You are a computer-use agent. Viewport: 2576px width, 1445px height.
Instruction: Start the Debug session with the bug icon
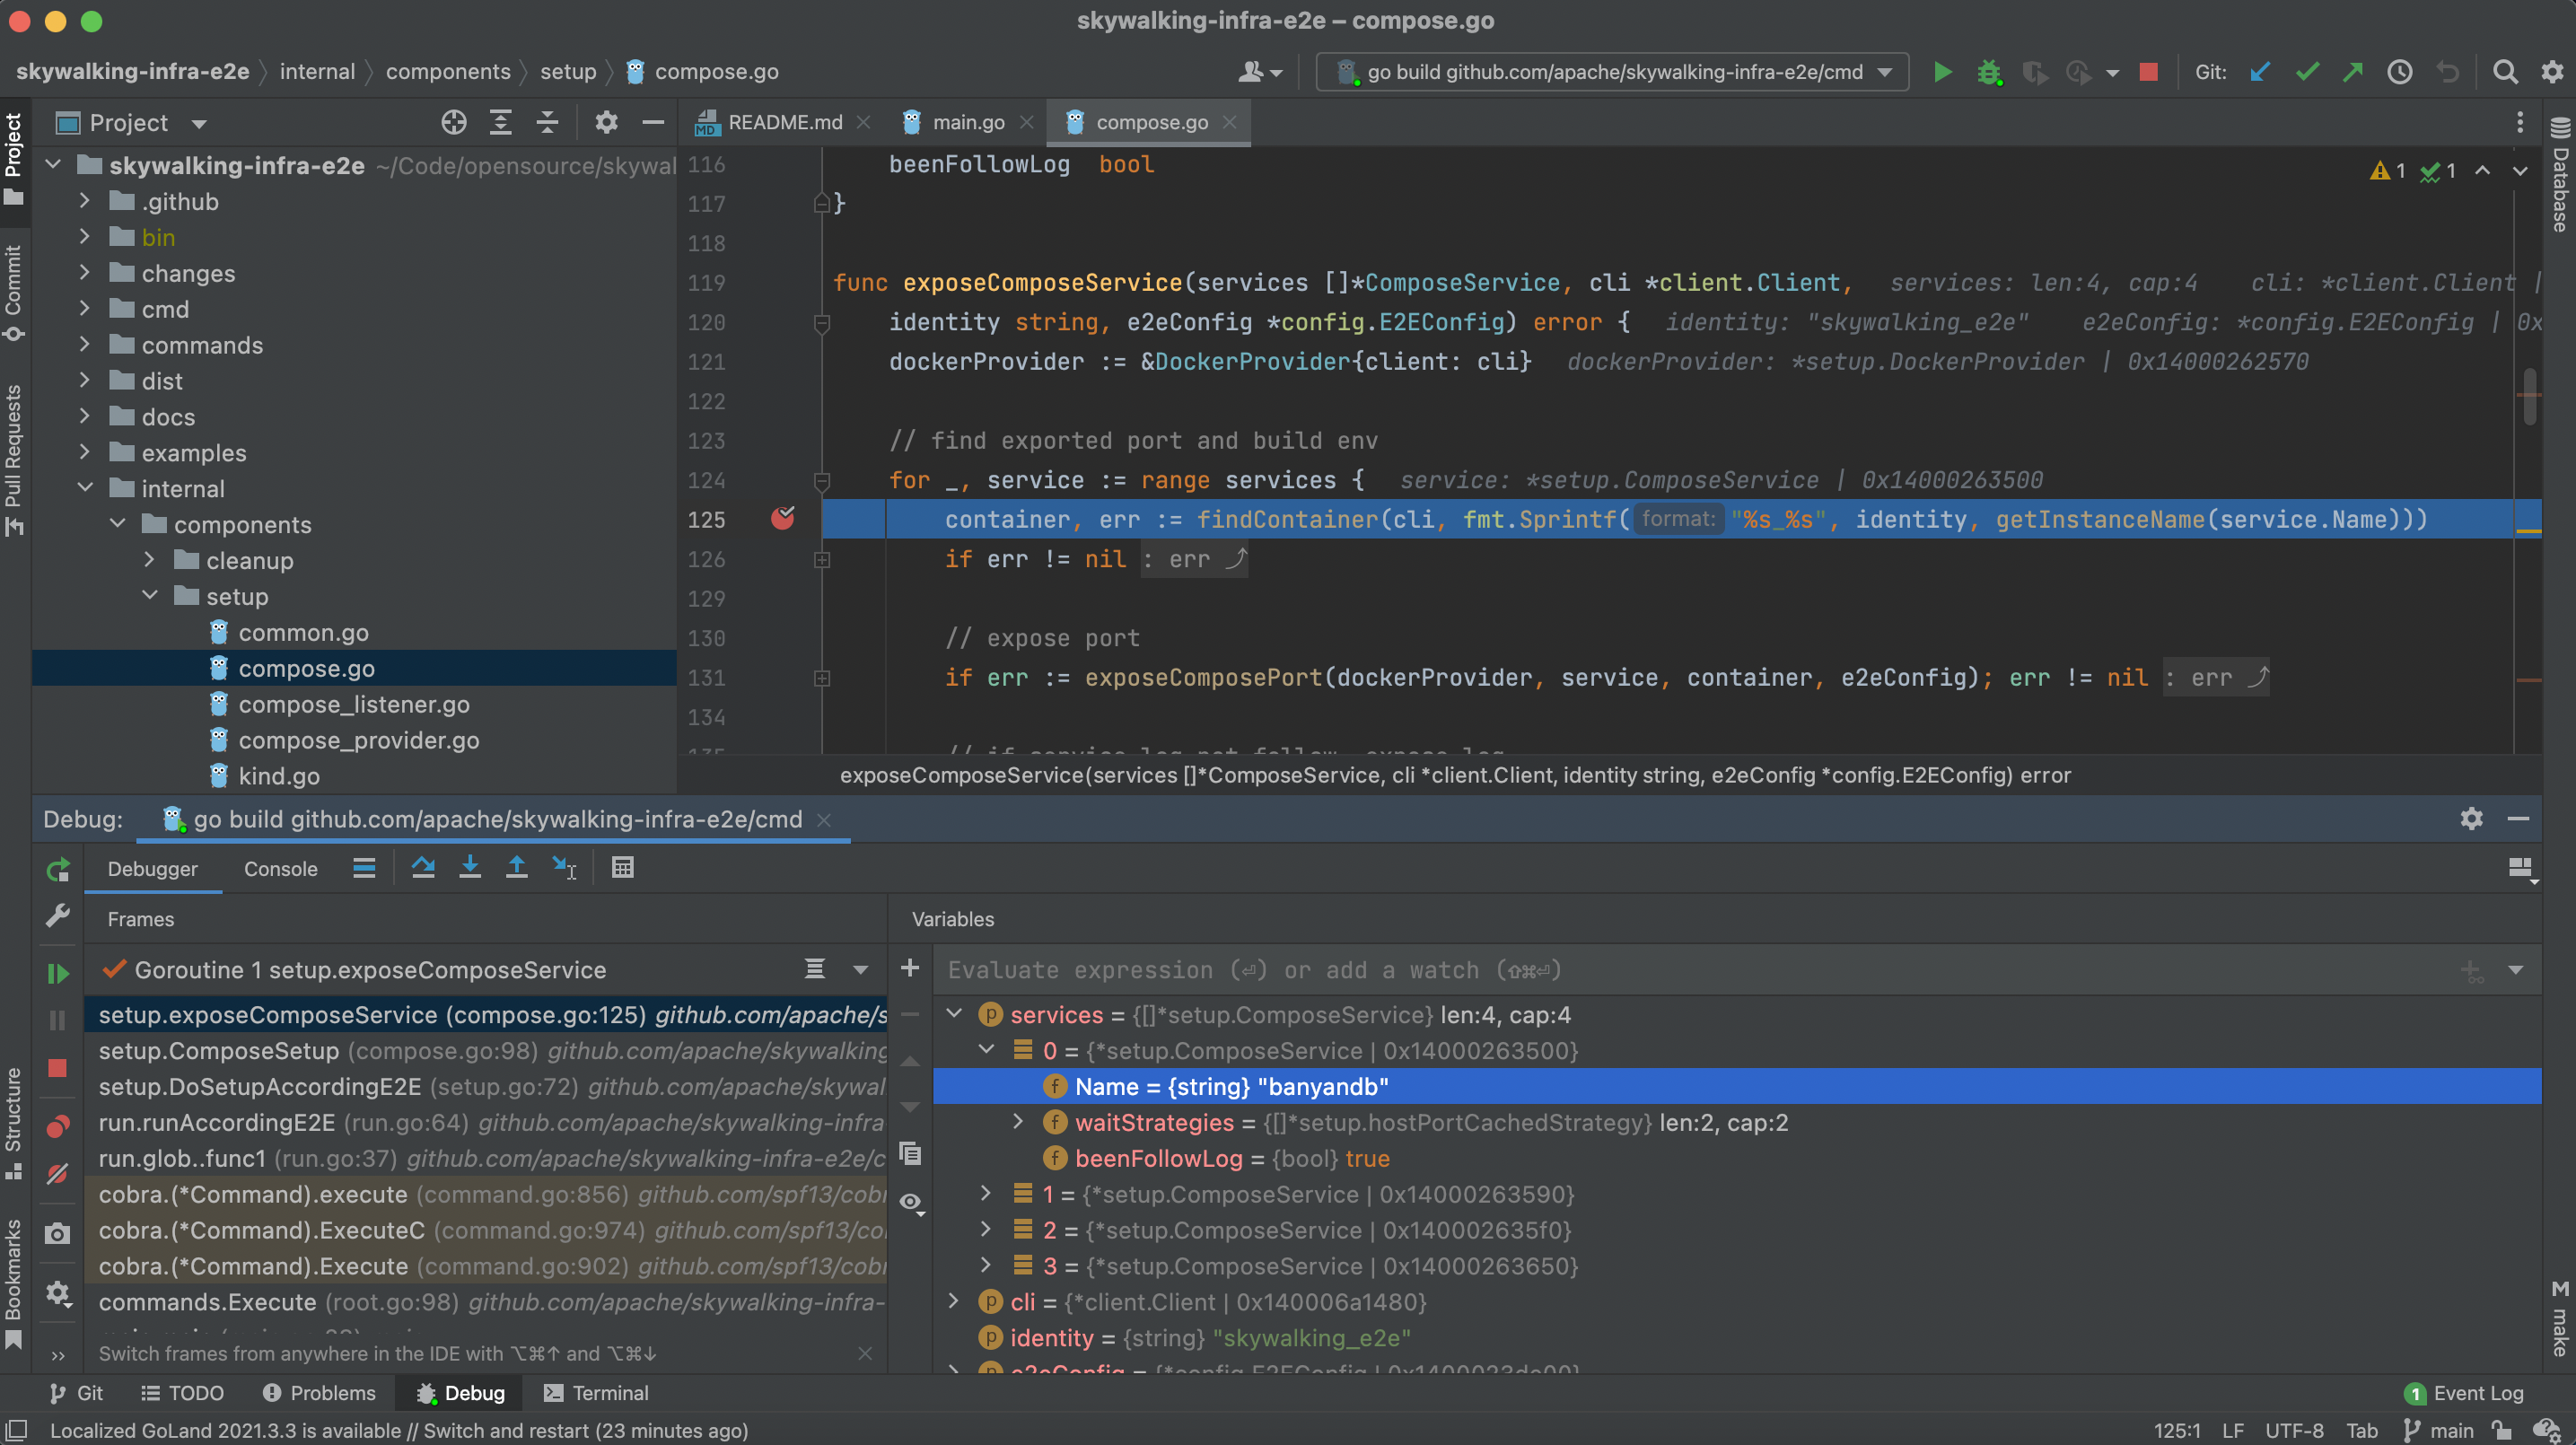pyautogui.click(x=1990, y=72)
